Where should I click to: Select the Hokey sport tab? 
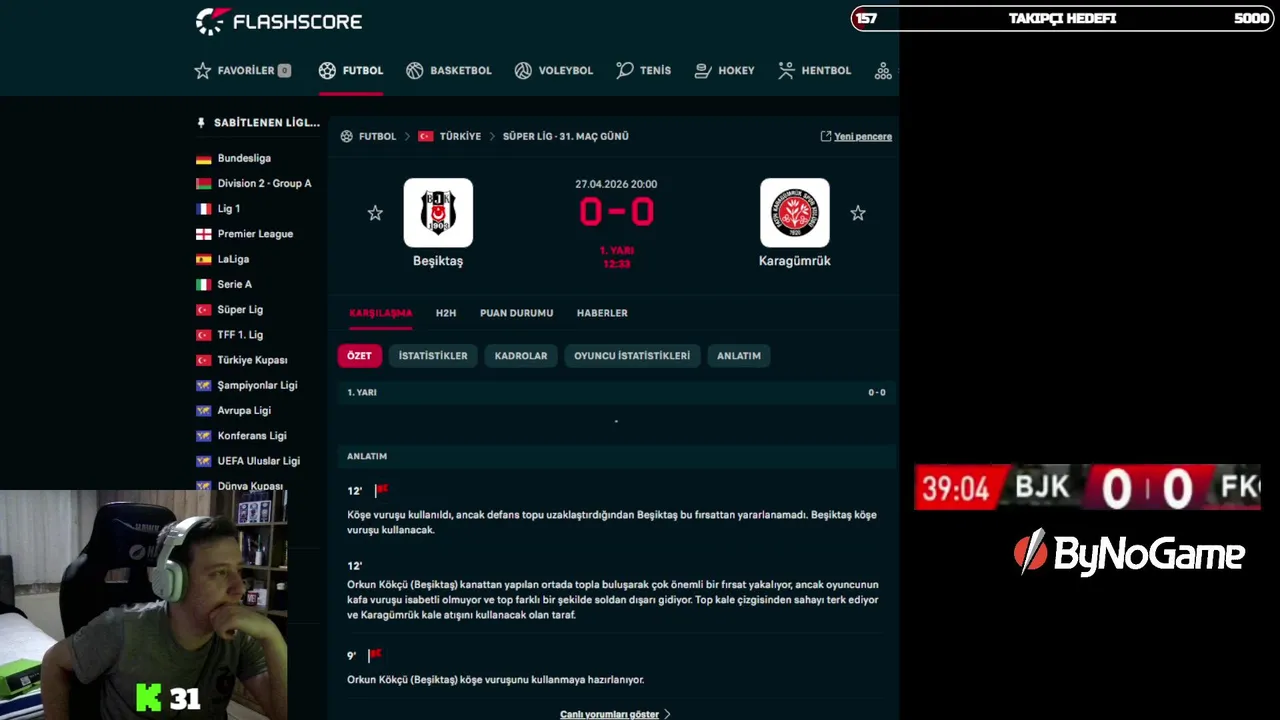click(724, 71)
